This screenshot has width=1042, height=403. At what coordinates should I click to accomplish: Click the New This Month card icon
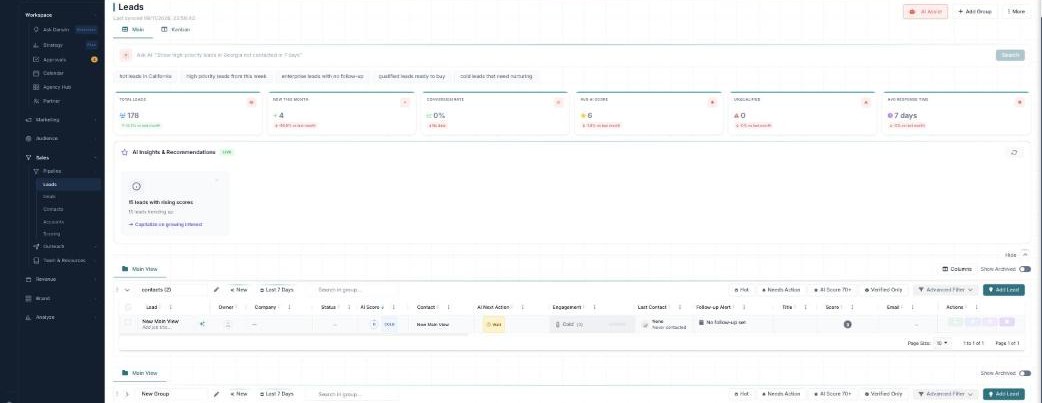click(x=405, y=102)
